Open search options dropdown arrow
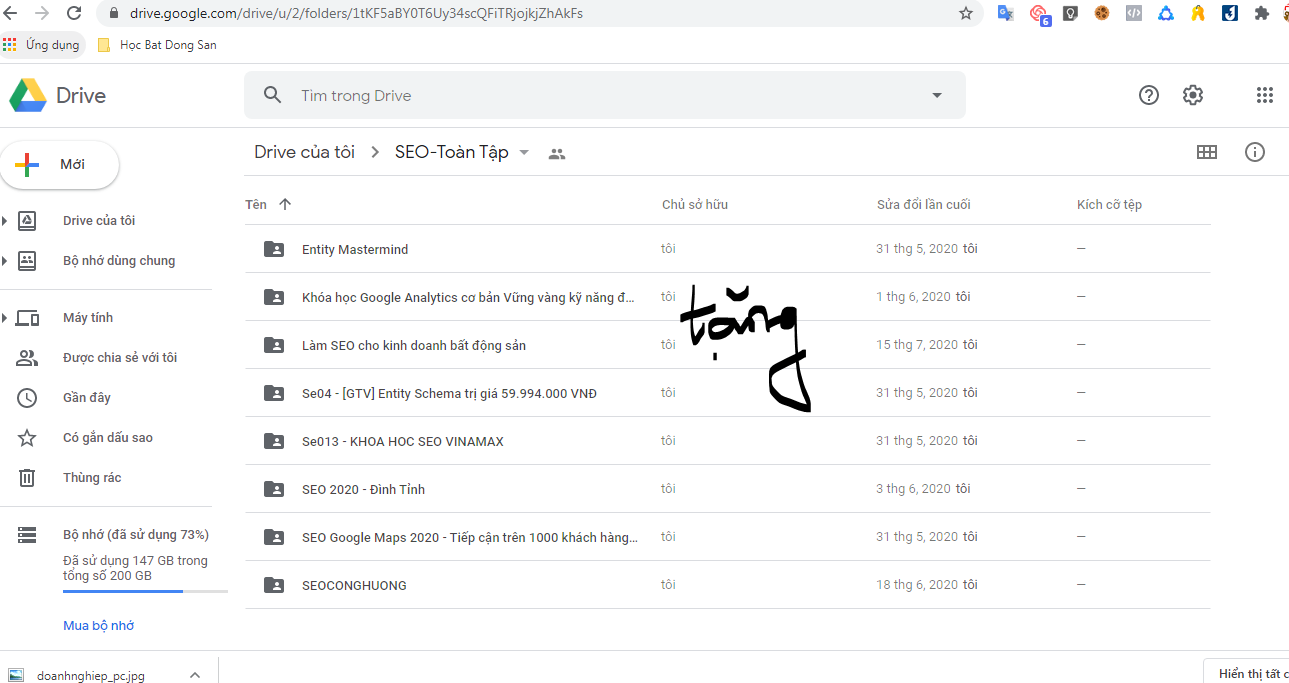The height and width of the screenshot is (683, 1289). (x=937, y=95)
